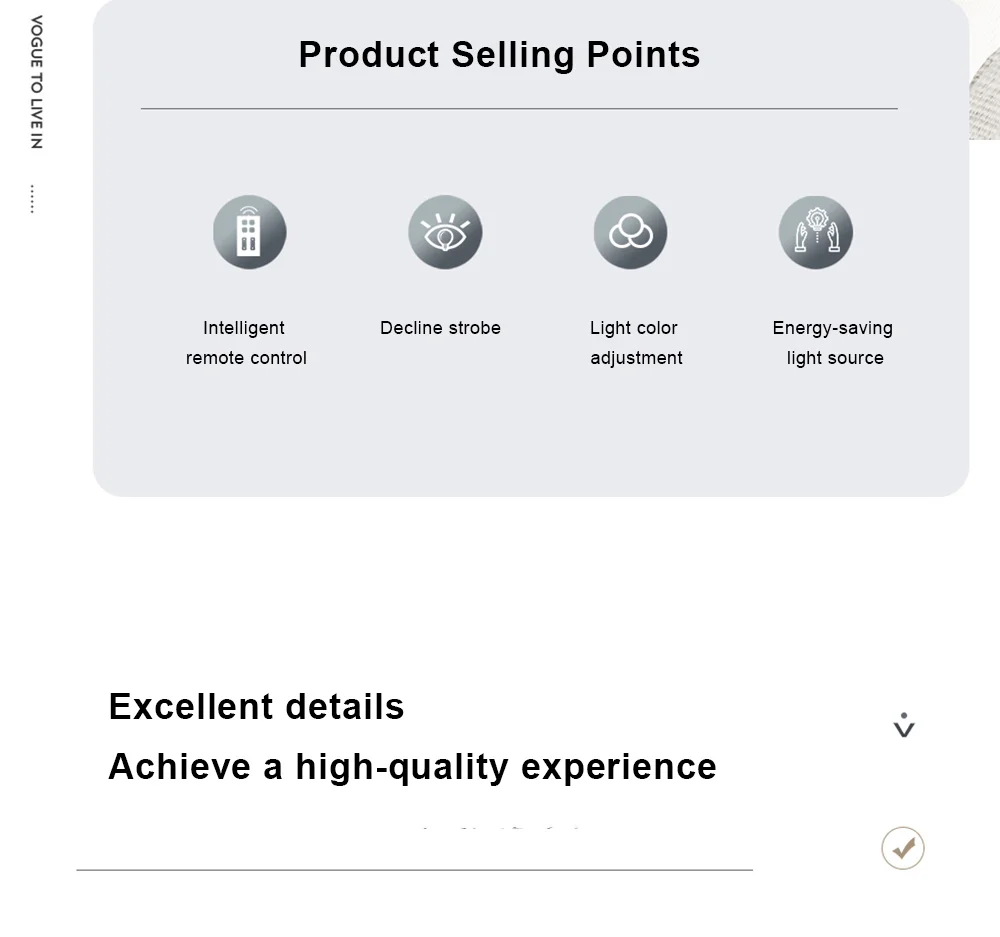Screen dimensions: 1000x937
Task: Click the 'Product Selling Points' heading
Action: tap(499, 55)
